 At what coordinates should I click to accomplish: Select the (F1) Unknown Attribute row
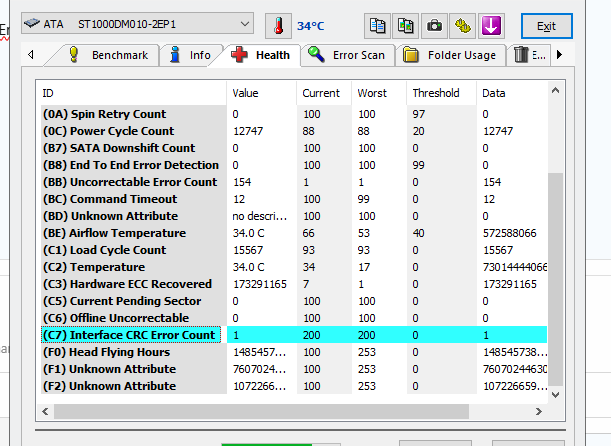294,369
